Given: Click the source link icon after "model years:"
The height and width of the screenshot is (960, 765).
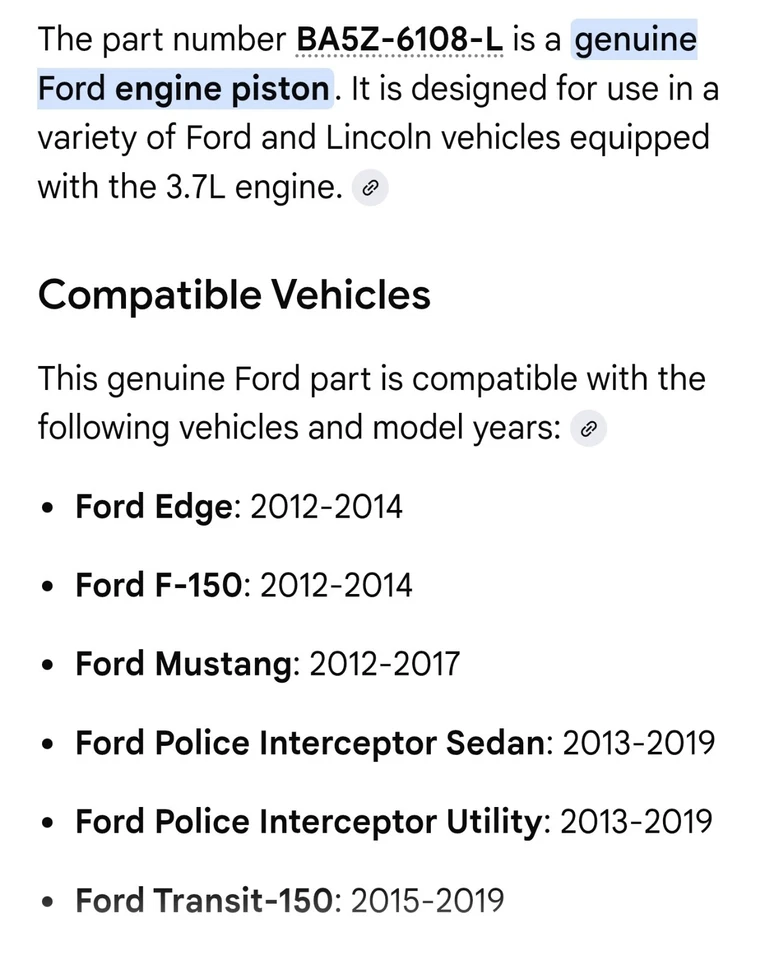Looking at the screenshot, I should pyautogui.click(x=589, y=429).
